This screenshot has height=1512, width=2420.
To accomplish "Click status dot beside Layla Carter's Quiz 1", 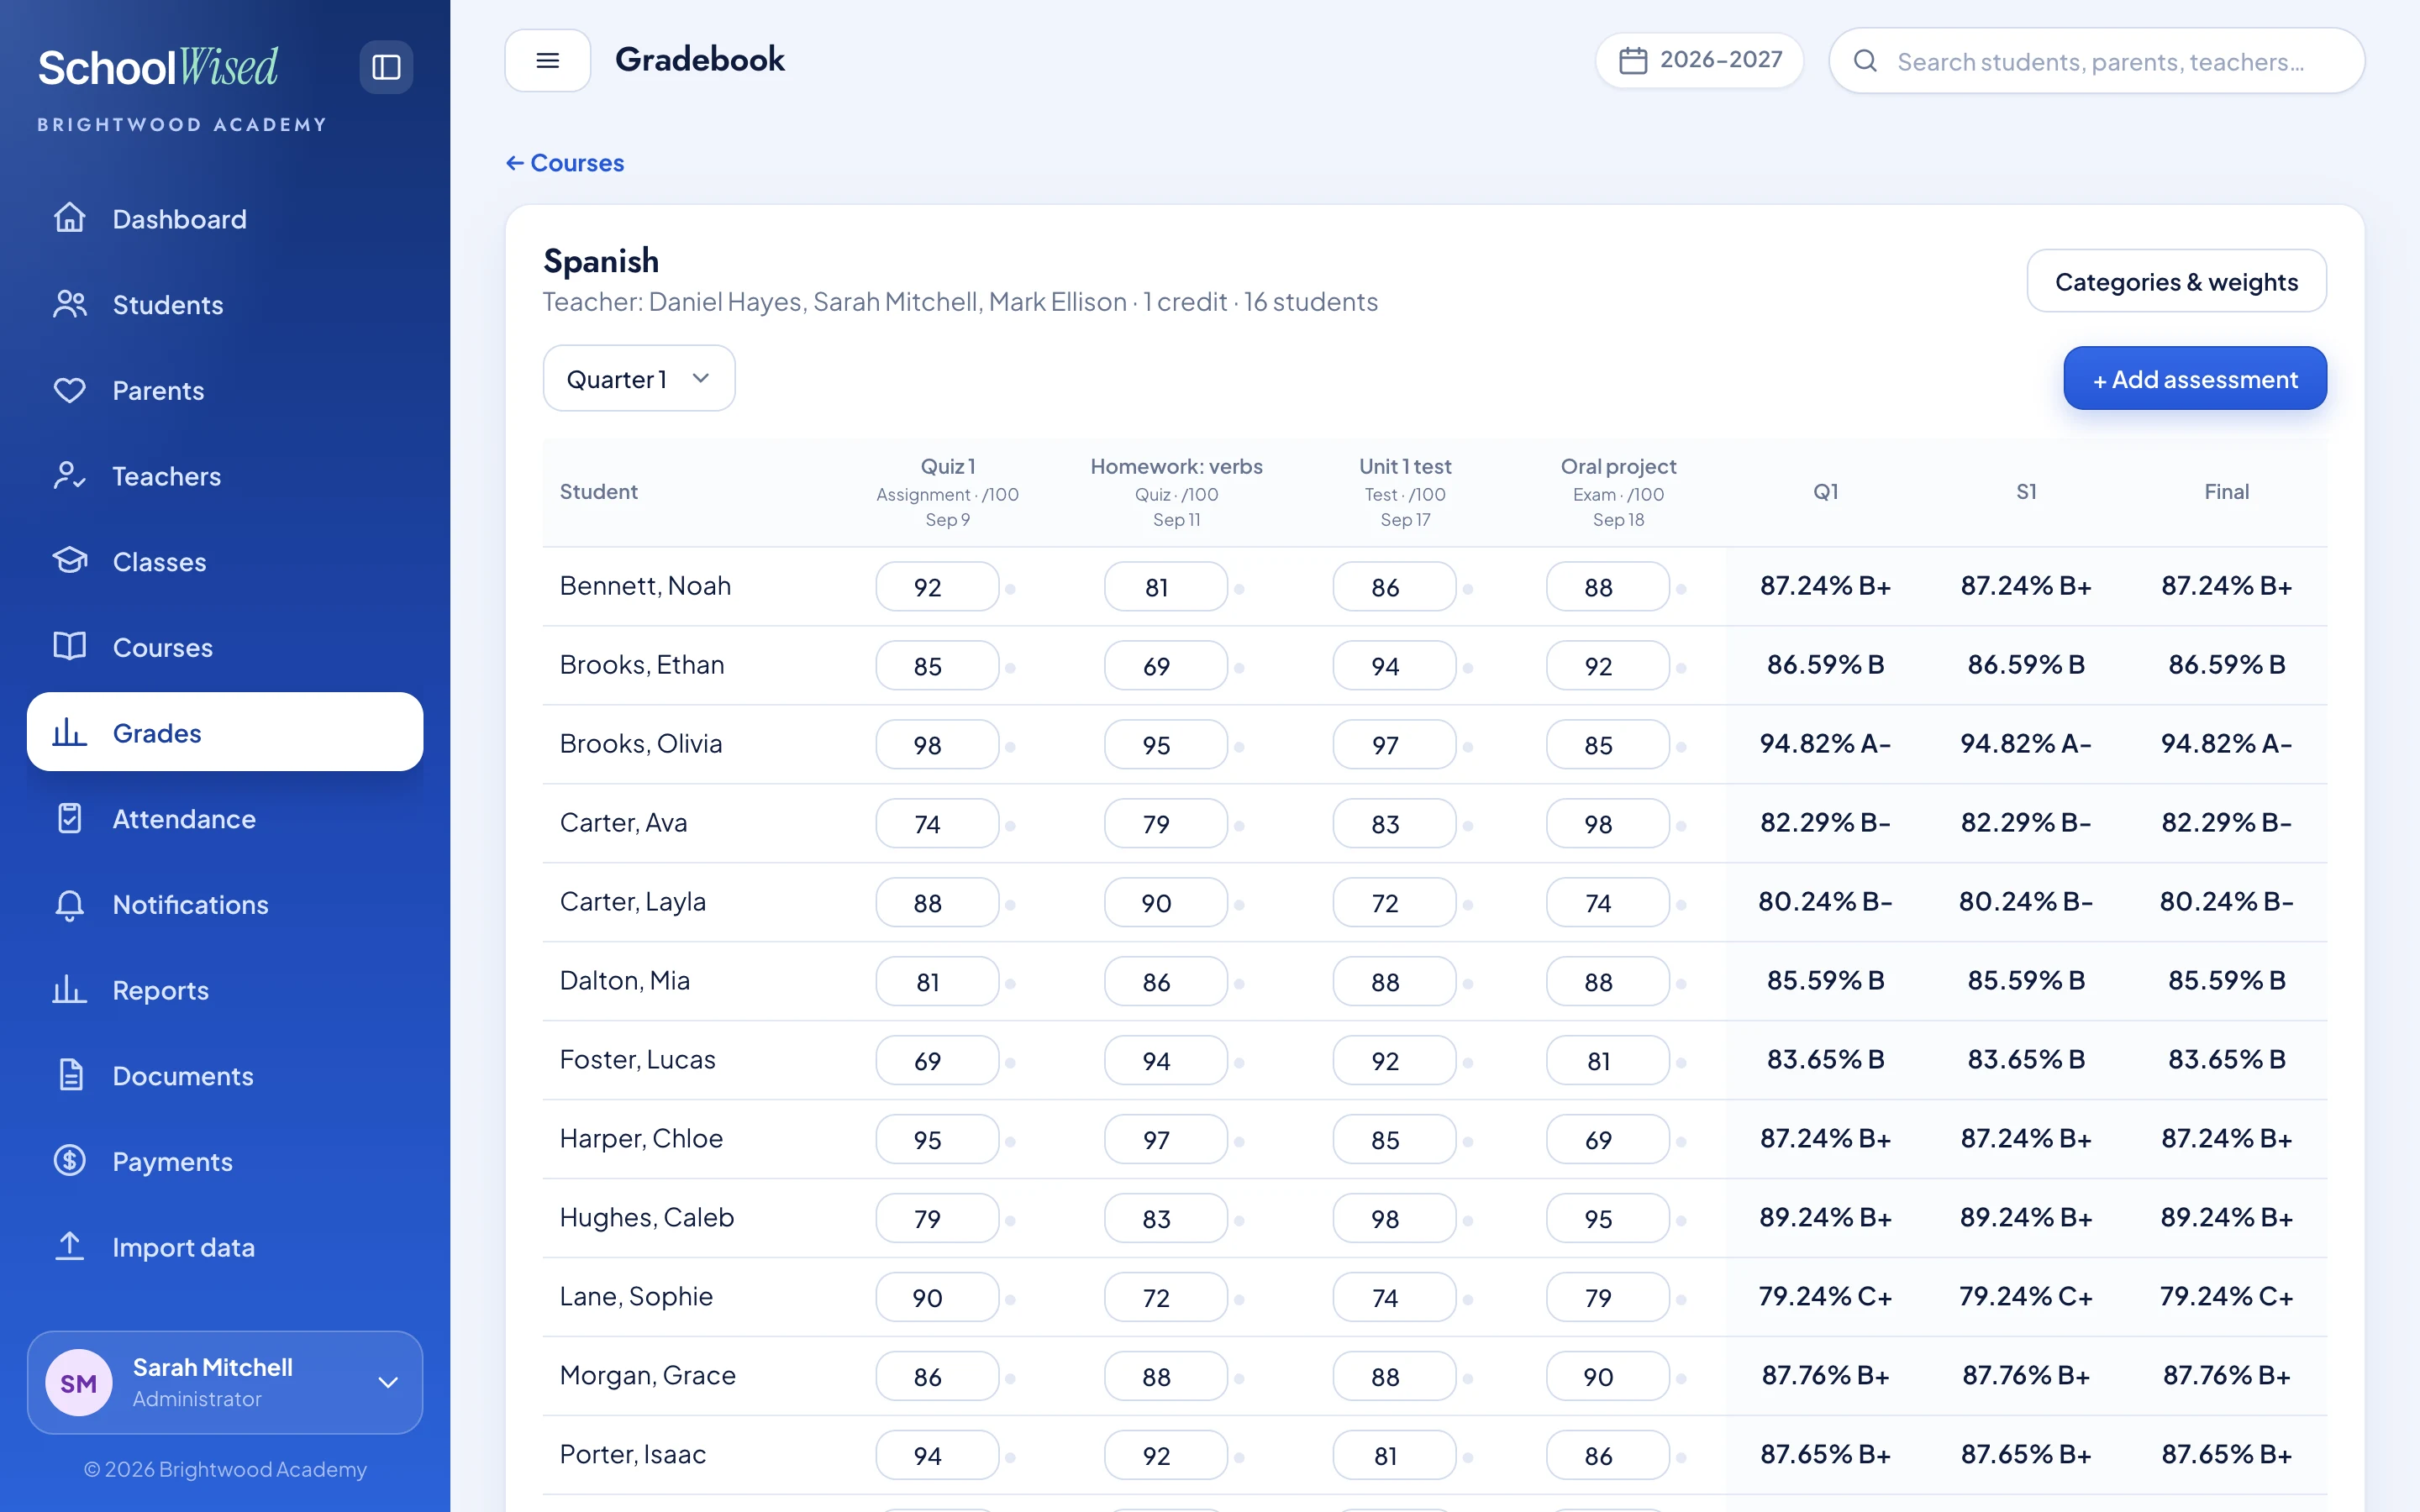I will click(x=1010, y=905).
